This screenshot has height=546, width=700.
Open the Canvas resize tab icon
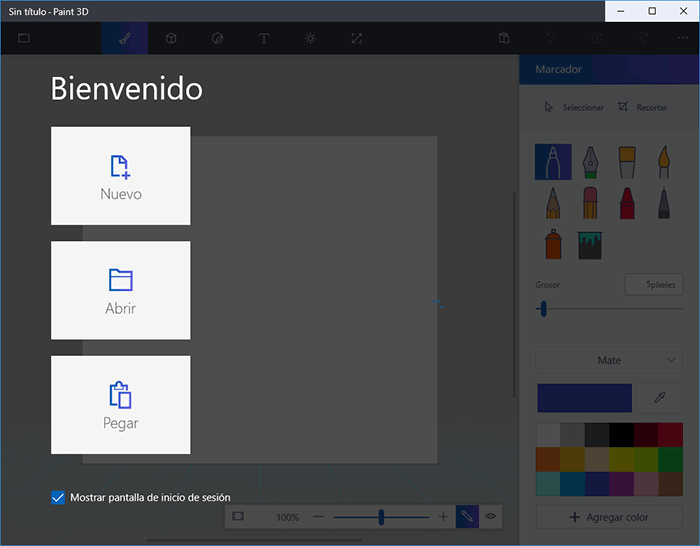pyautogui.click(x=357, y=38)
